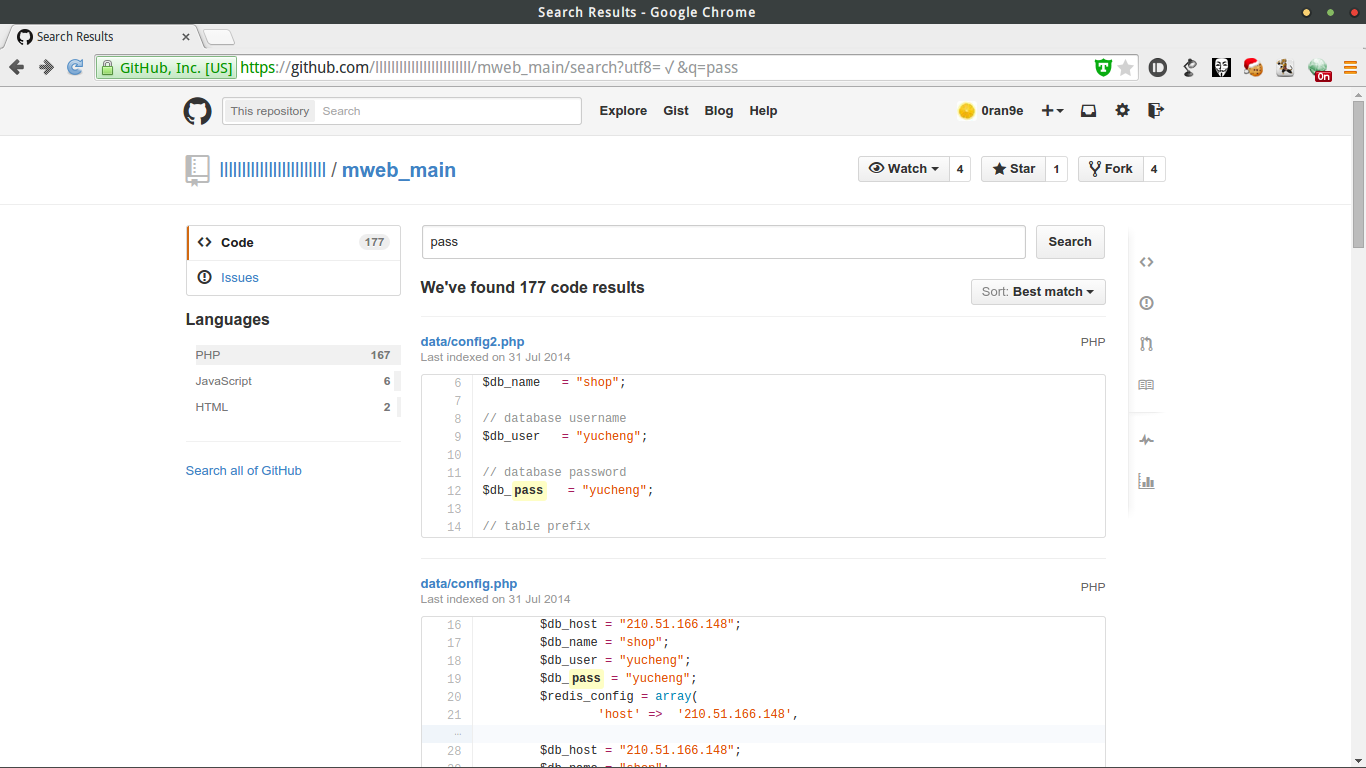Open the Code icon in right sidebar
Viewport: 1366px width, 768px height.
pyautogui.click(x=1146, y=262)
